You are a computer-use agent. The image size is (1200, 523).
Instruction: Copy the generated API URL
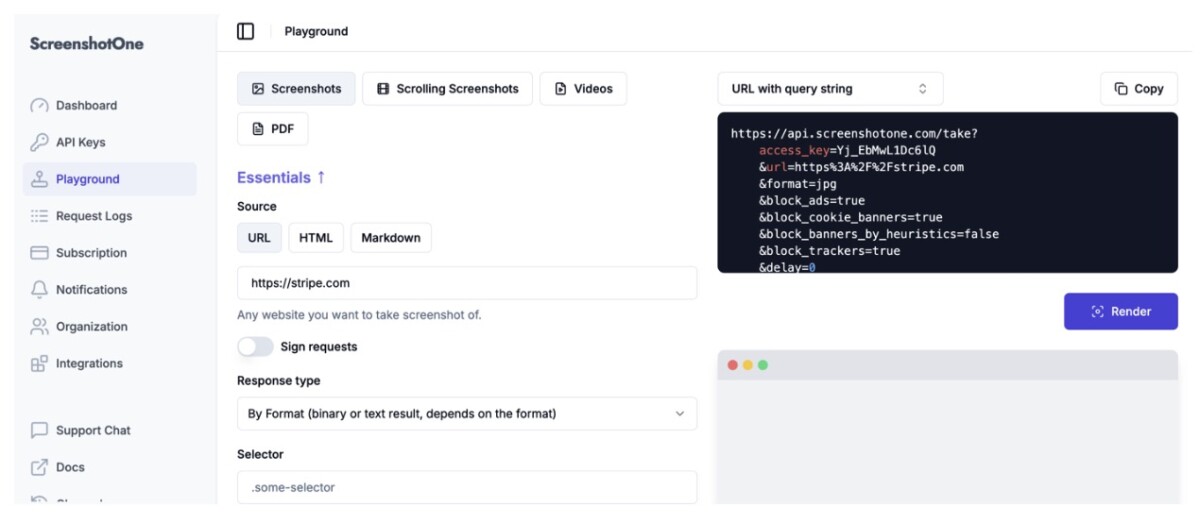[x=1138, y=89]
